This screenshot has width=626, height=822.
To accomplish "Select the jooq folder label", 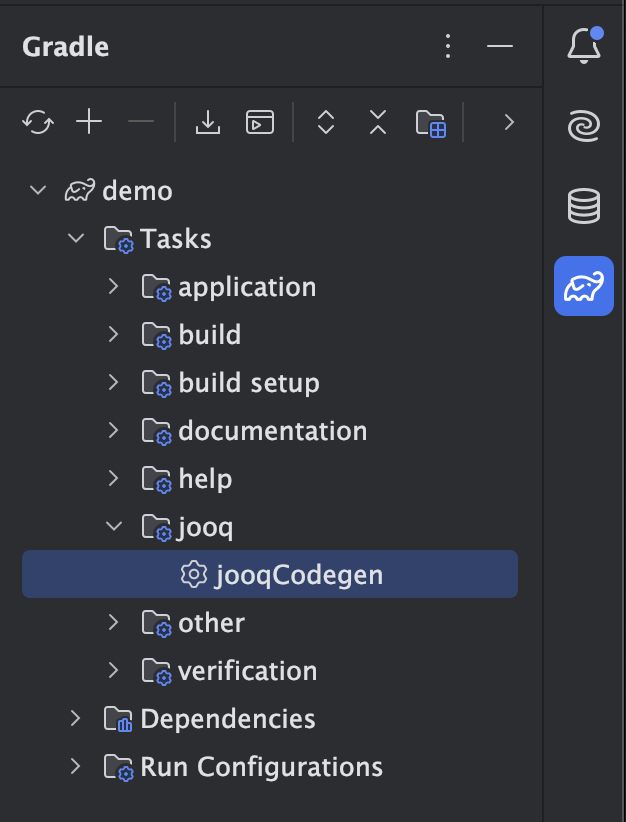I will [206, 528].
